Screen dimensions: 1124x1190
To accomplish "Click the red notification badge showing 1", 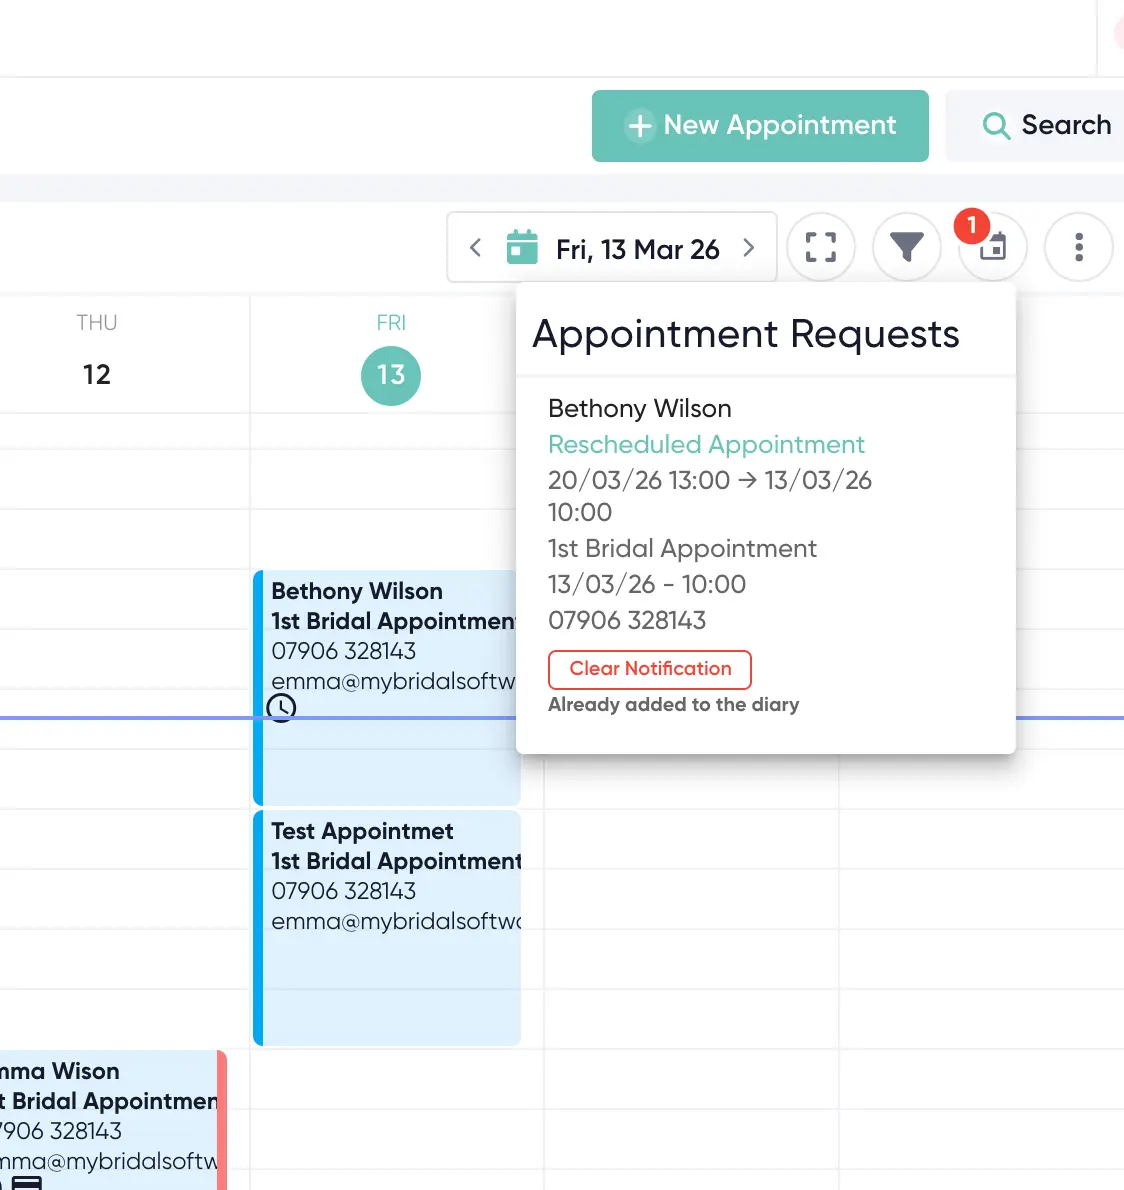I will click(971, 226).
